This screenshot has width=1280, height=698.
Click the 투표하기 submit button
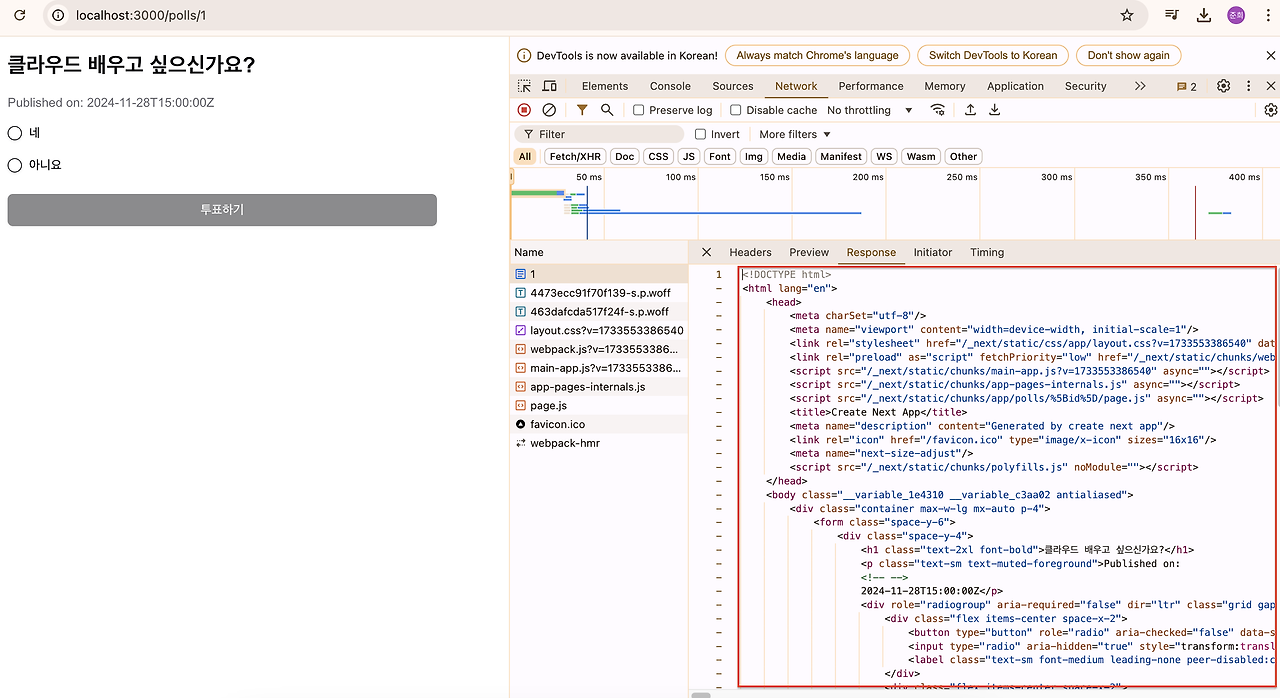point(222,210)
